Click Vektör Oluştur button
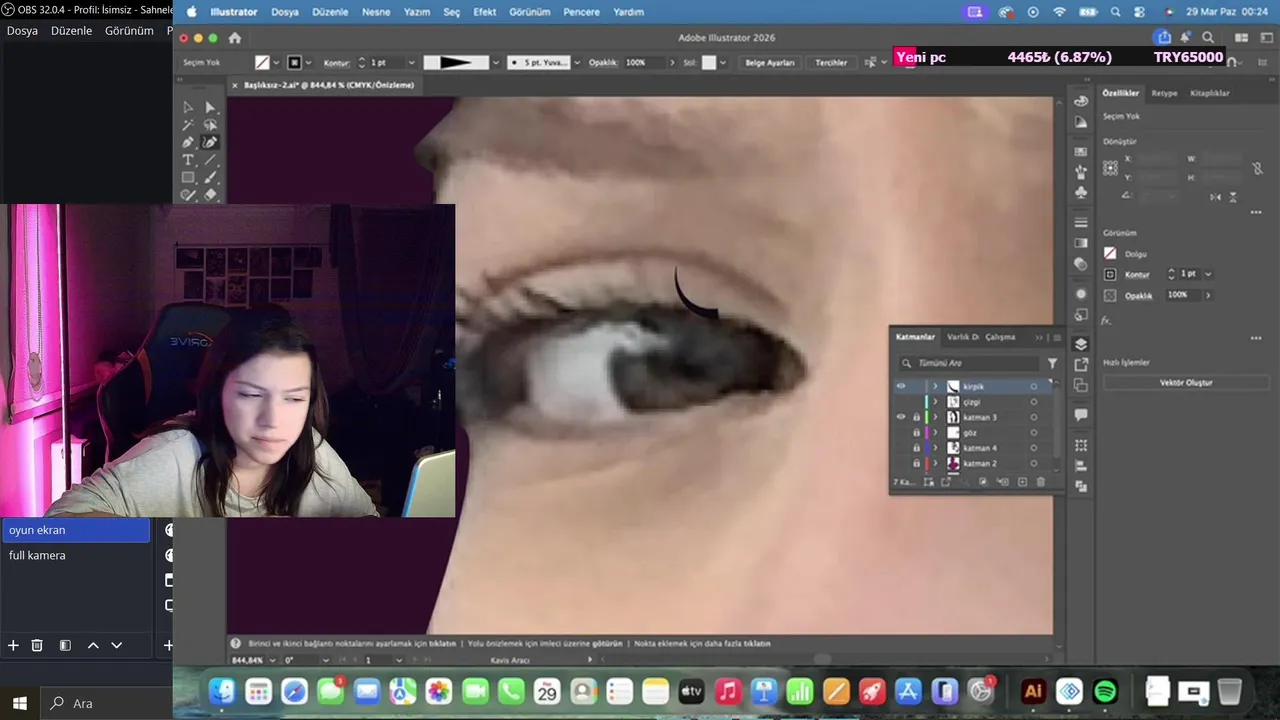The image size is (1280, 720). [x=1185, y=383]
